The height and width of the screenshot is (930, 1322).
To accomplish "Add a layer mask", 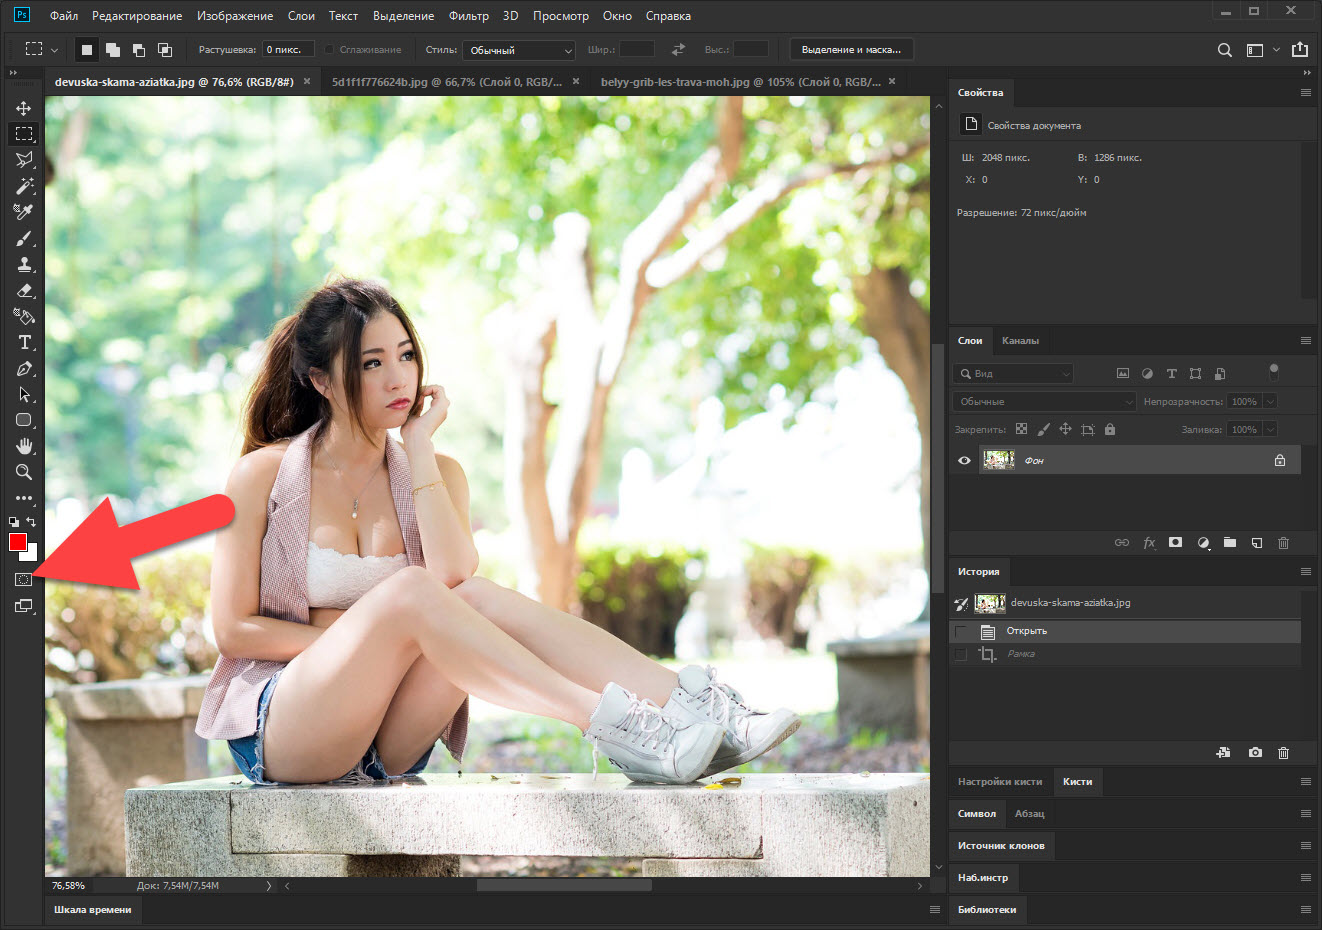I will click(x=1175, y=543).
